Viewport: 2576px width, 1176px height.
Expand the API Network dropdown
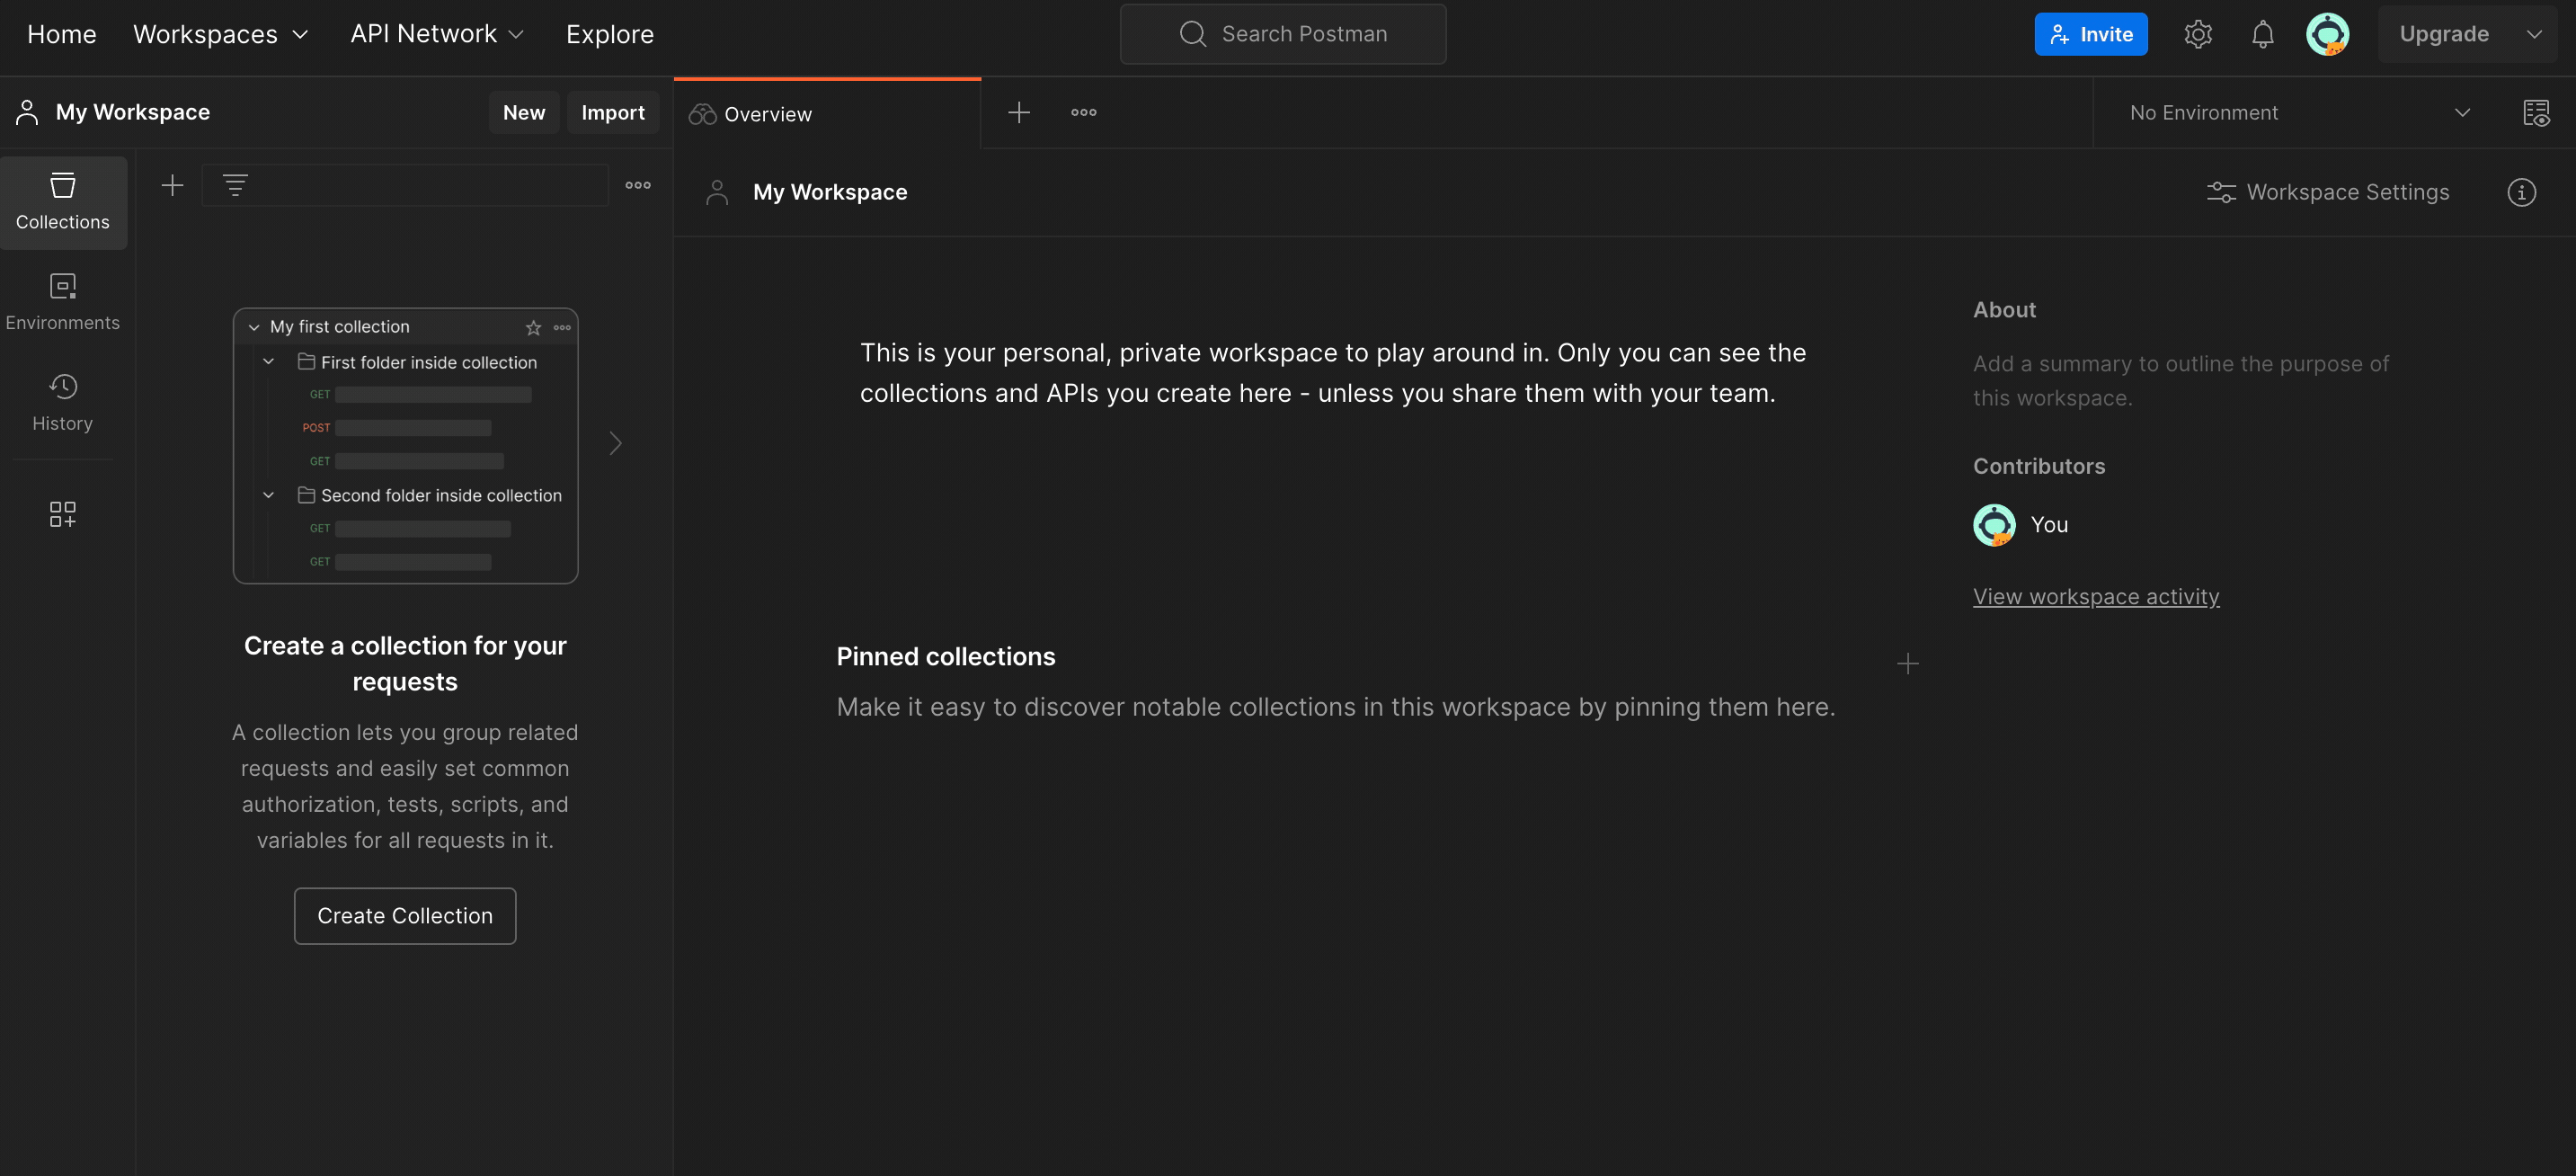[x=437, y=34]
